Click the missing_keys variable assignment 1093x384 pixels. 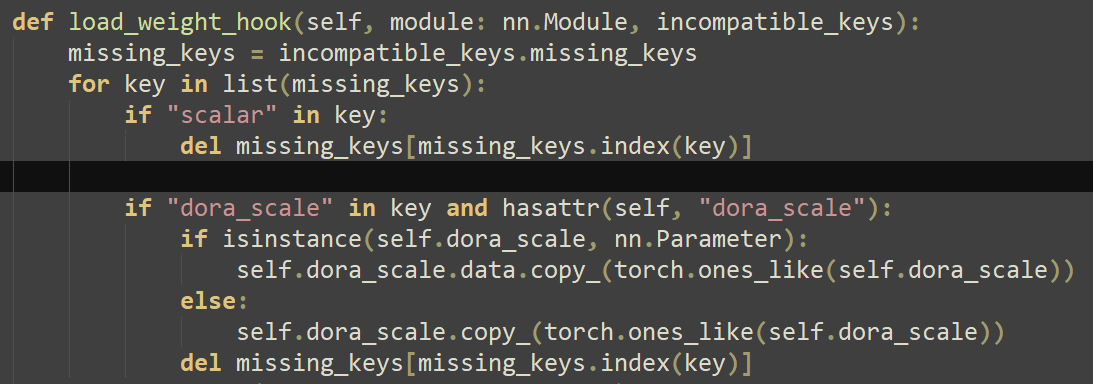click(152, 54)
